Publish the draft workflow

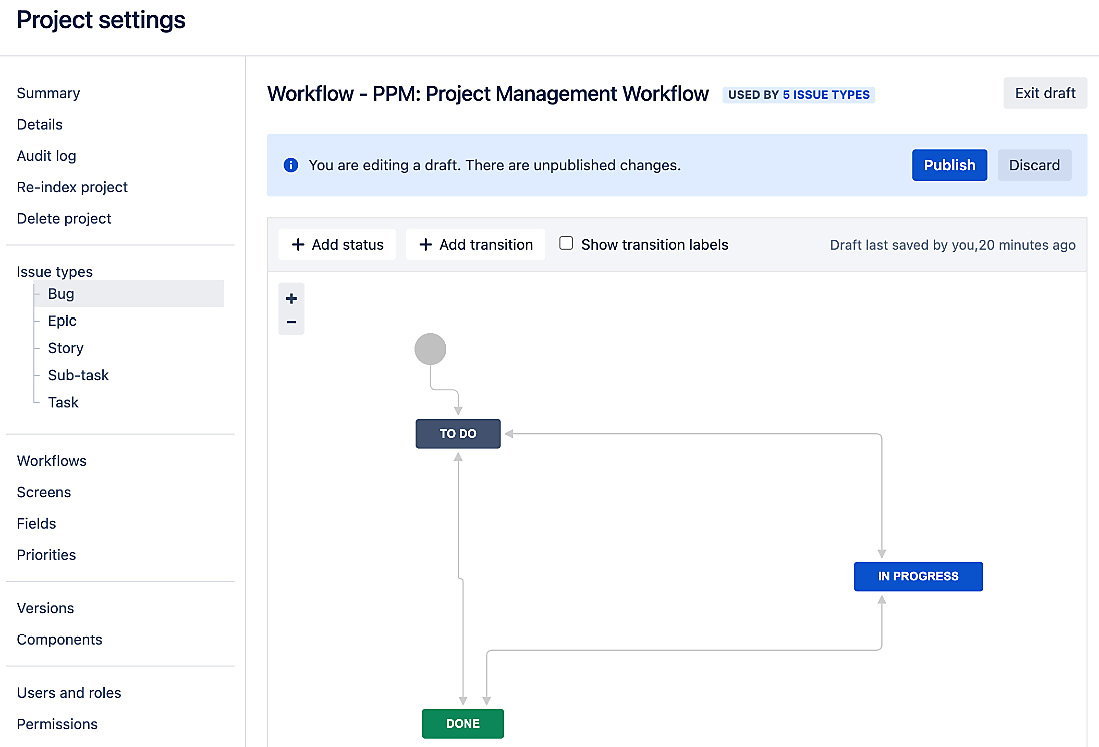point(948,164)
